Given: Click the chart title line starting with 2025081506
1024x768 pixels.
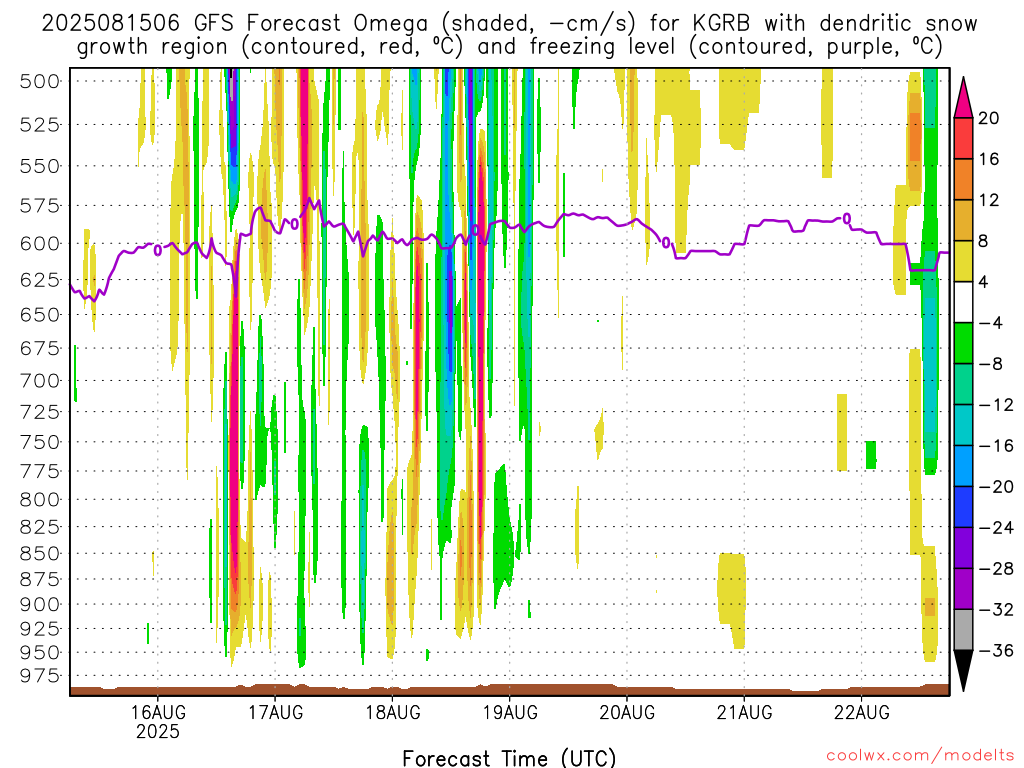Looking at the screenshot, I should pos(509,24).
